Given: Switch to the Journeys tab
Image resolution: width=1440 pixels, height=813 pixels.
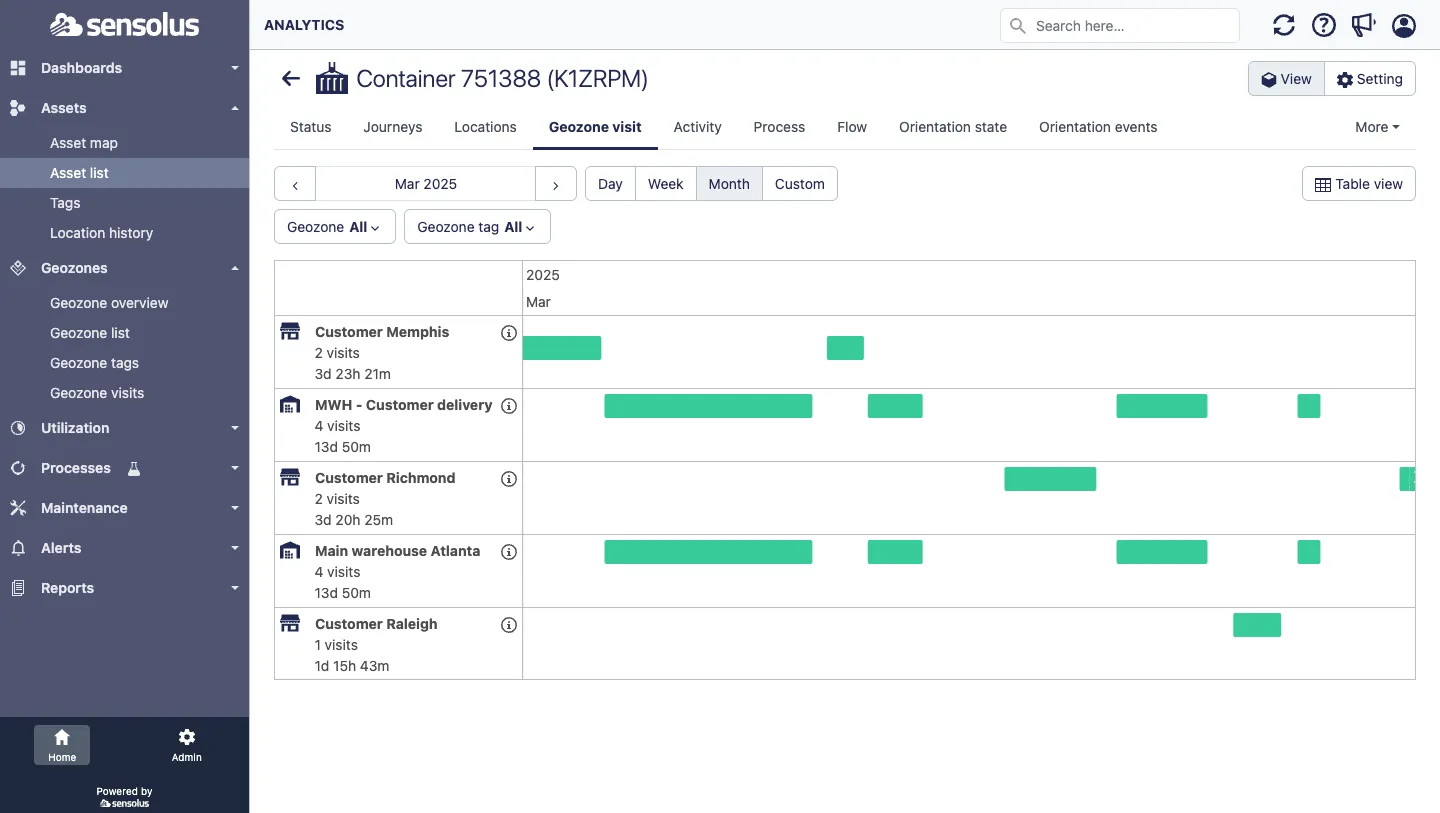Looking at the screenshot, I should pos(393,127).
